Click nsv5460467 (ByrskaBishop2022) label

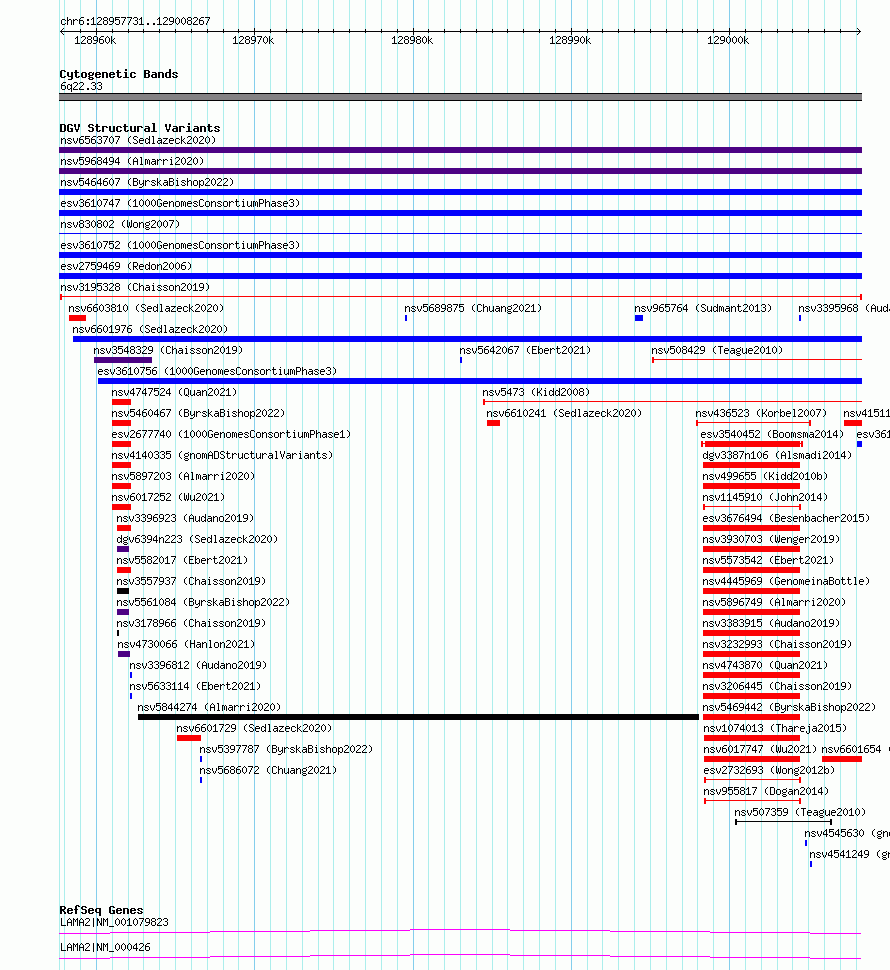(199, 414)
